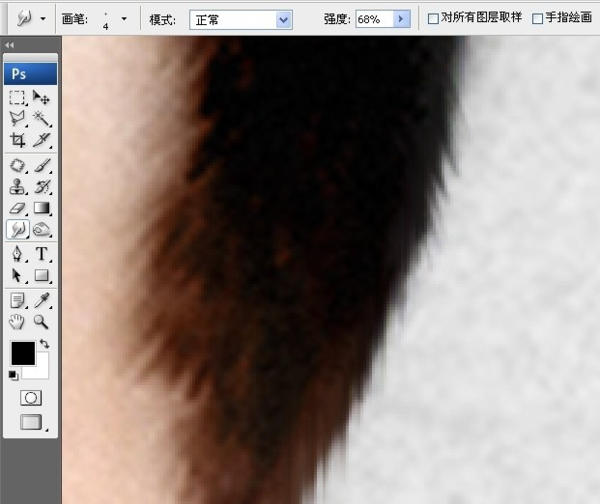Select the Polygonal Lasso tool
The height and width of the screenshot is (504, 600).
[17, 119]
